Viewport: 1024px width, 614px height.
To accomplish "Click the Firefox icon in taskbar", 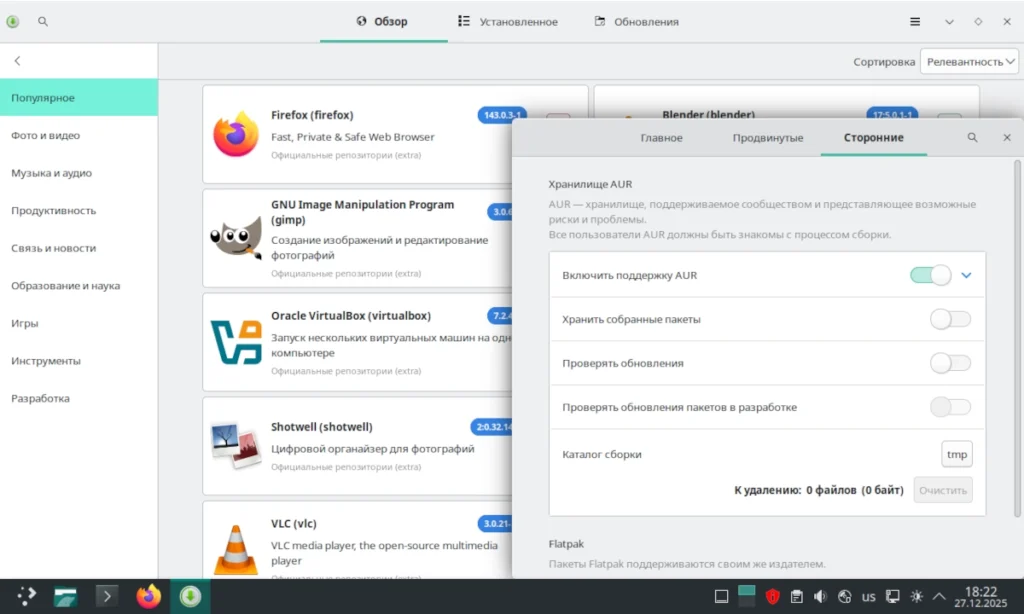I will (x=149, y=596).
